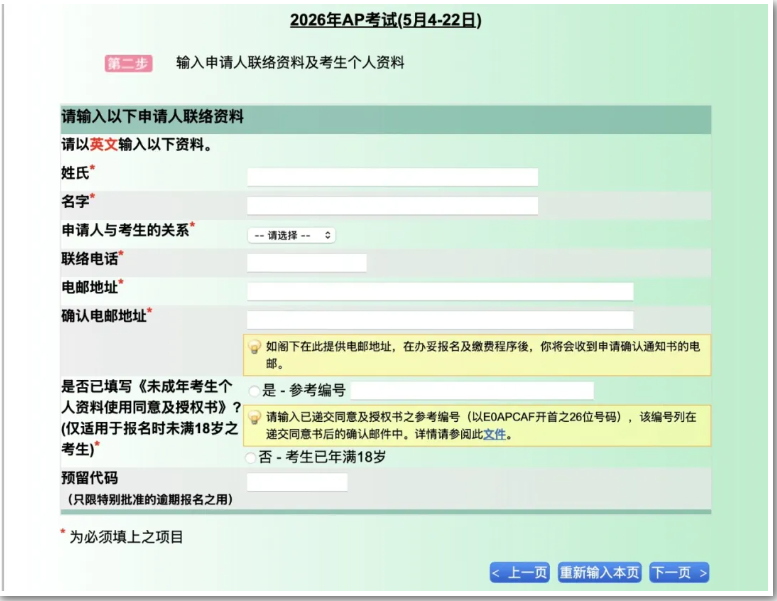This screenshot has height=601, width=777.
Task: Click the lightbulb icon beside email notice
Action: [254, 347]
